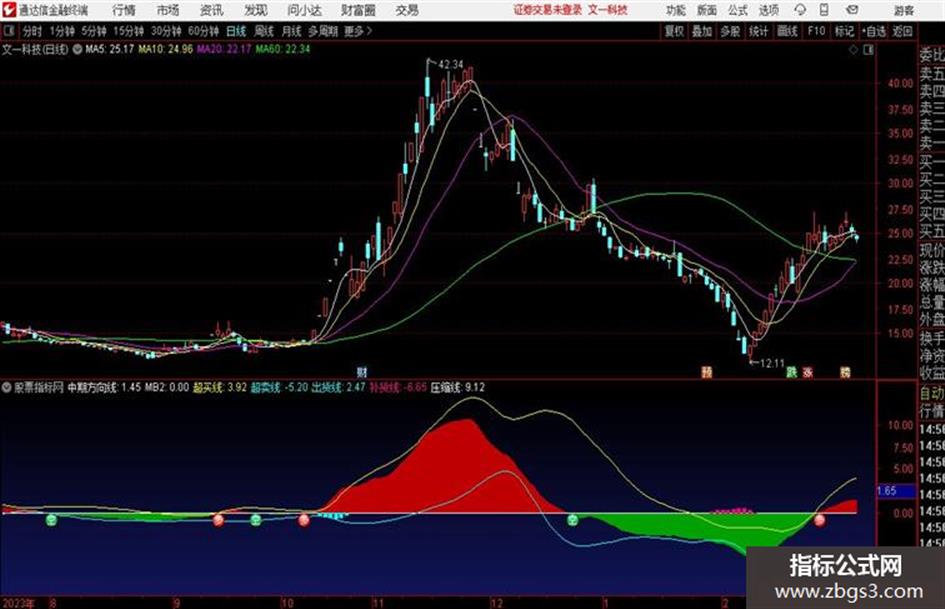
Task: Toggle the left panel icon beside 分时
Action: pos(9,31)
